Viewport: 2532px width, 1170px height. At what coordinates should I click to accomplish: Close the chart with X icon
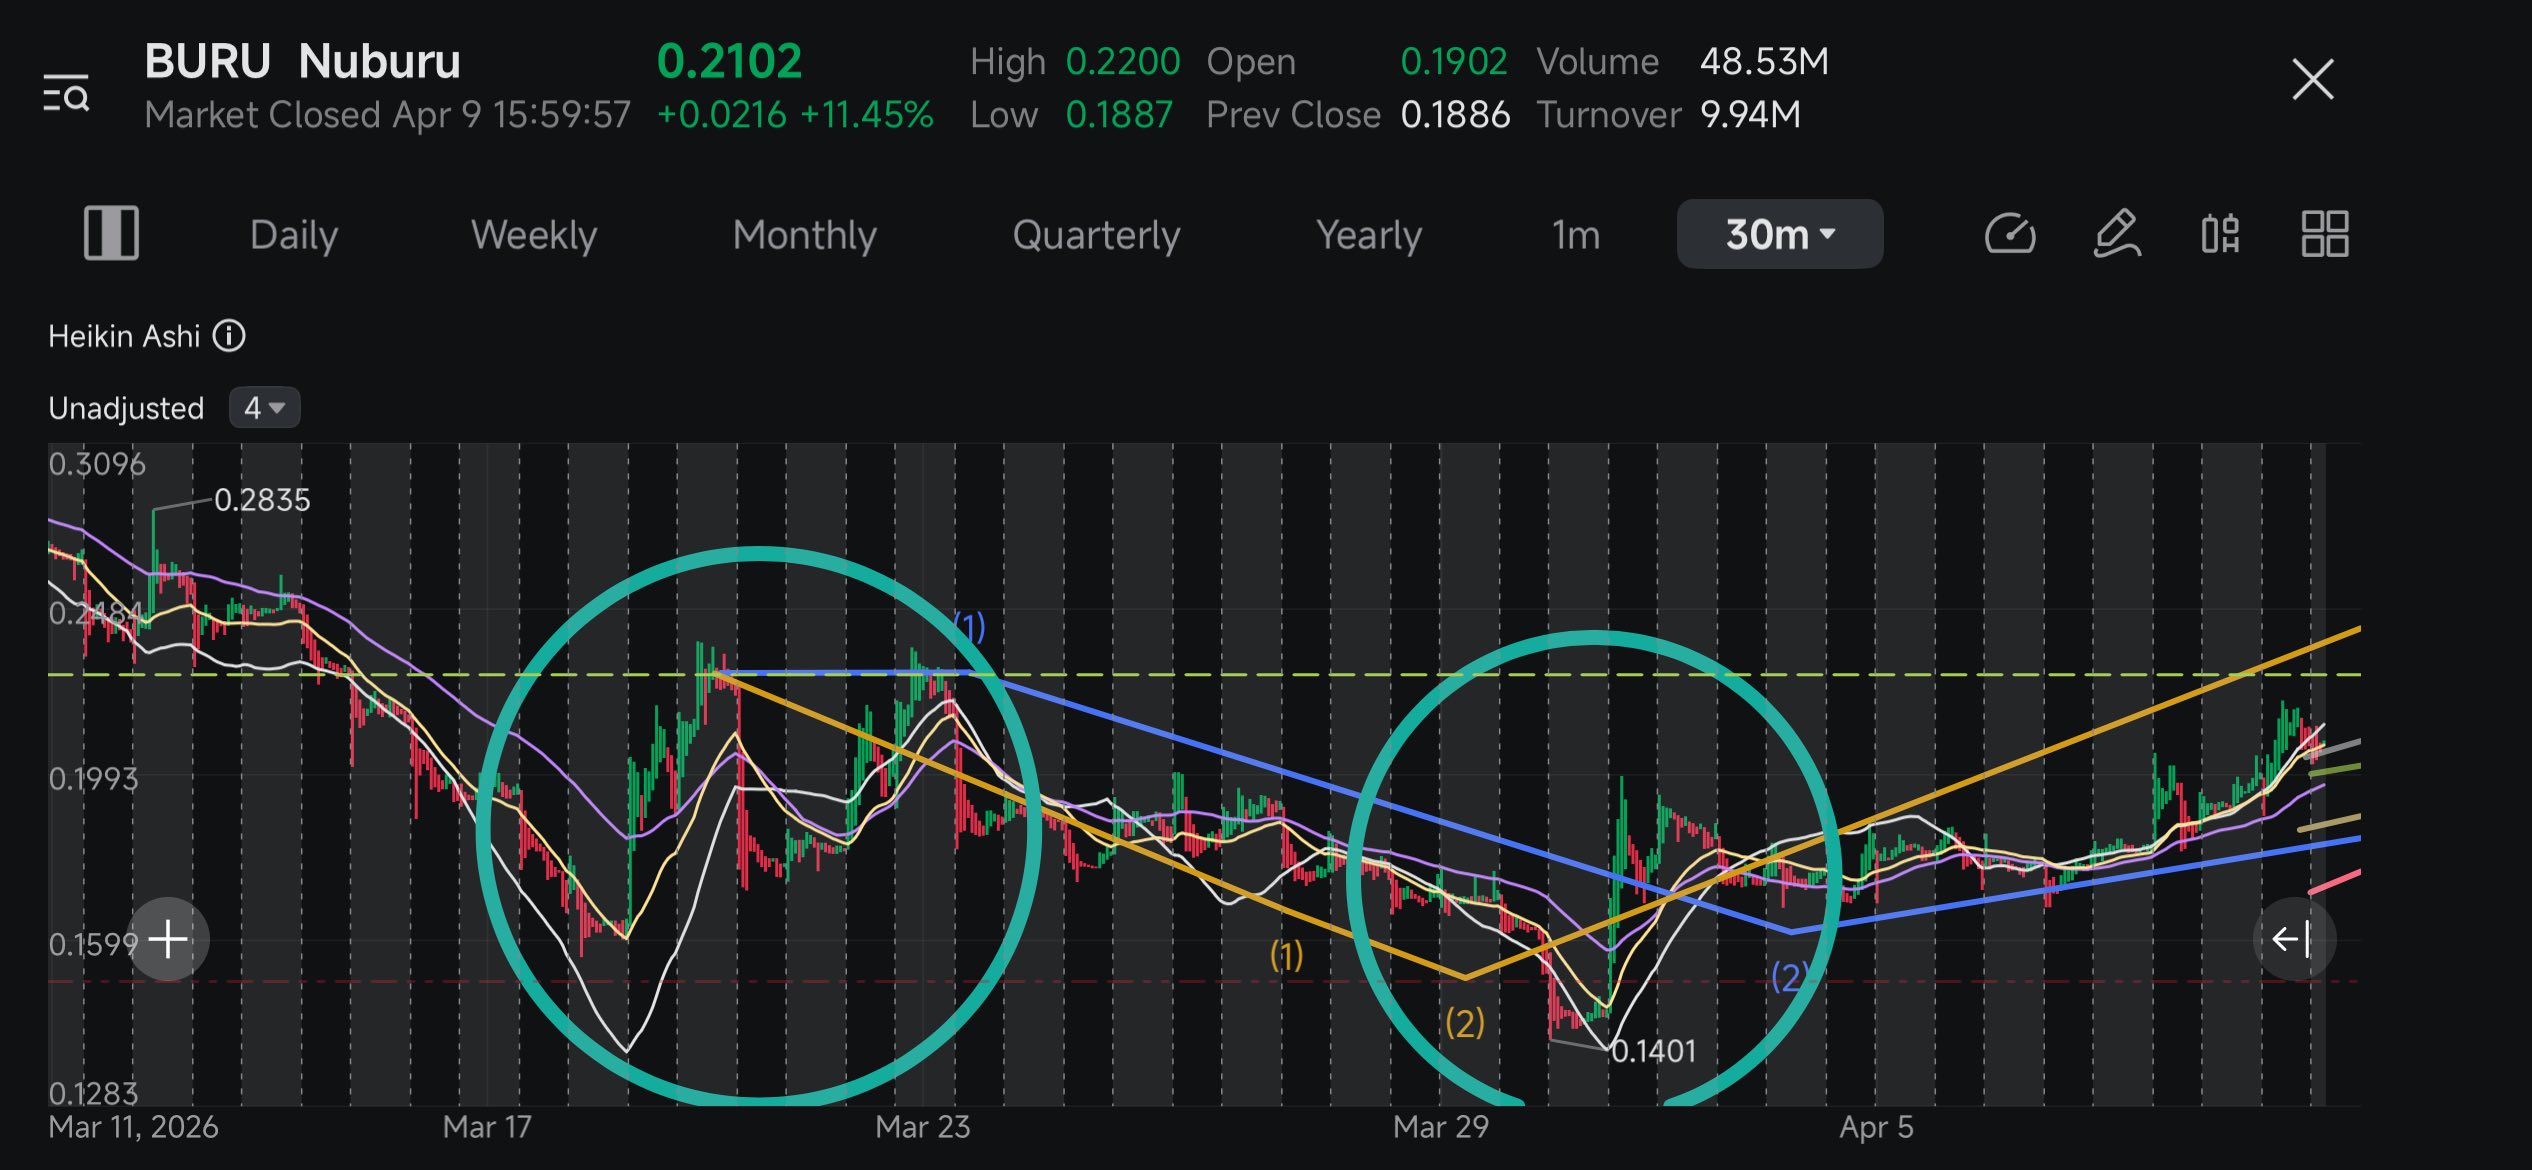pyautogui.click(x=2312, y=79)
